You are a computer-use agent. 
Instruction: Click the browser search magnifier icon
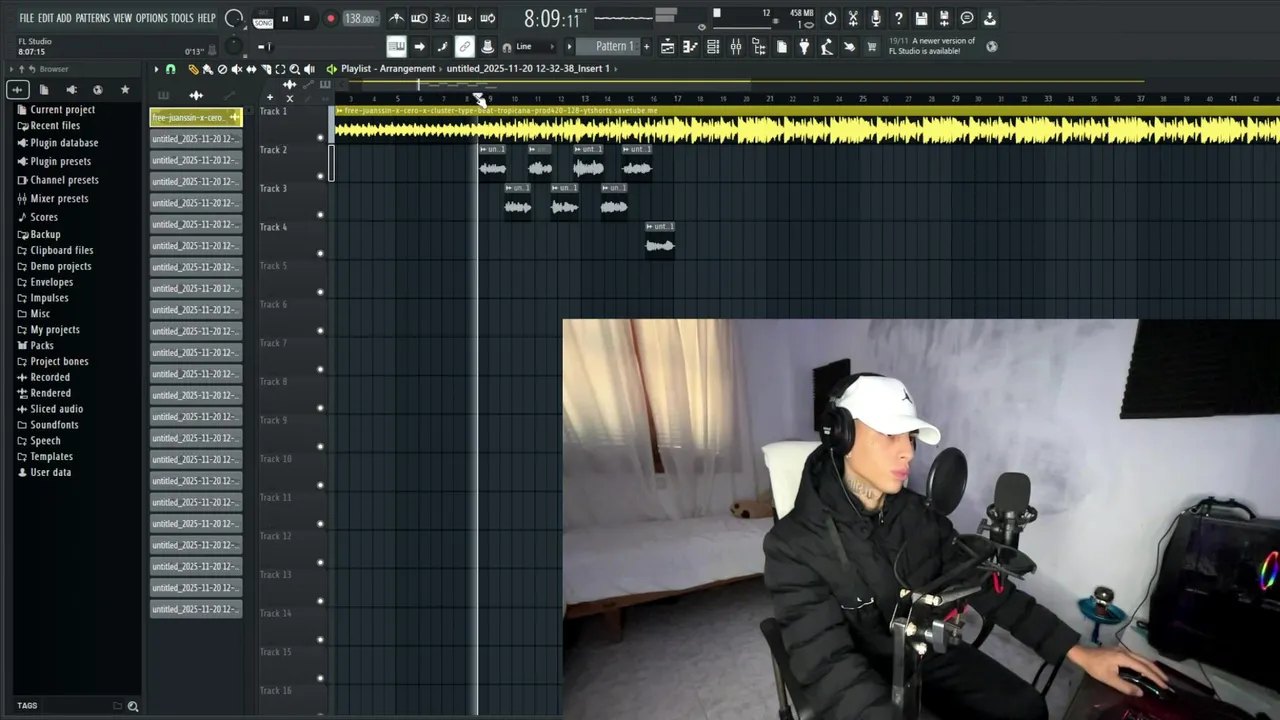point(132,706)
